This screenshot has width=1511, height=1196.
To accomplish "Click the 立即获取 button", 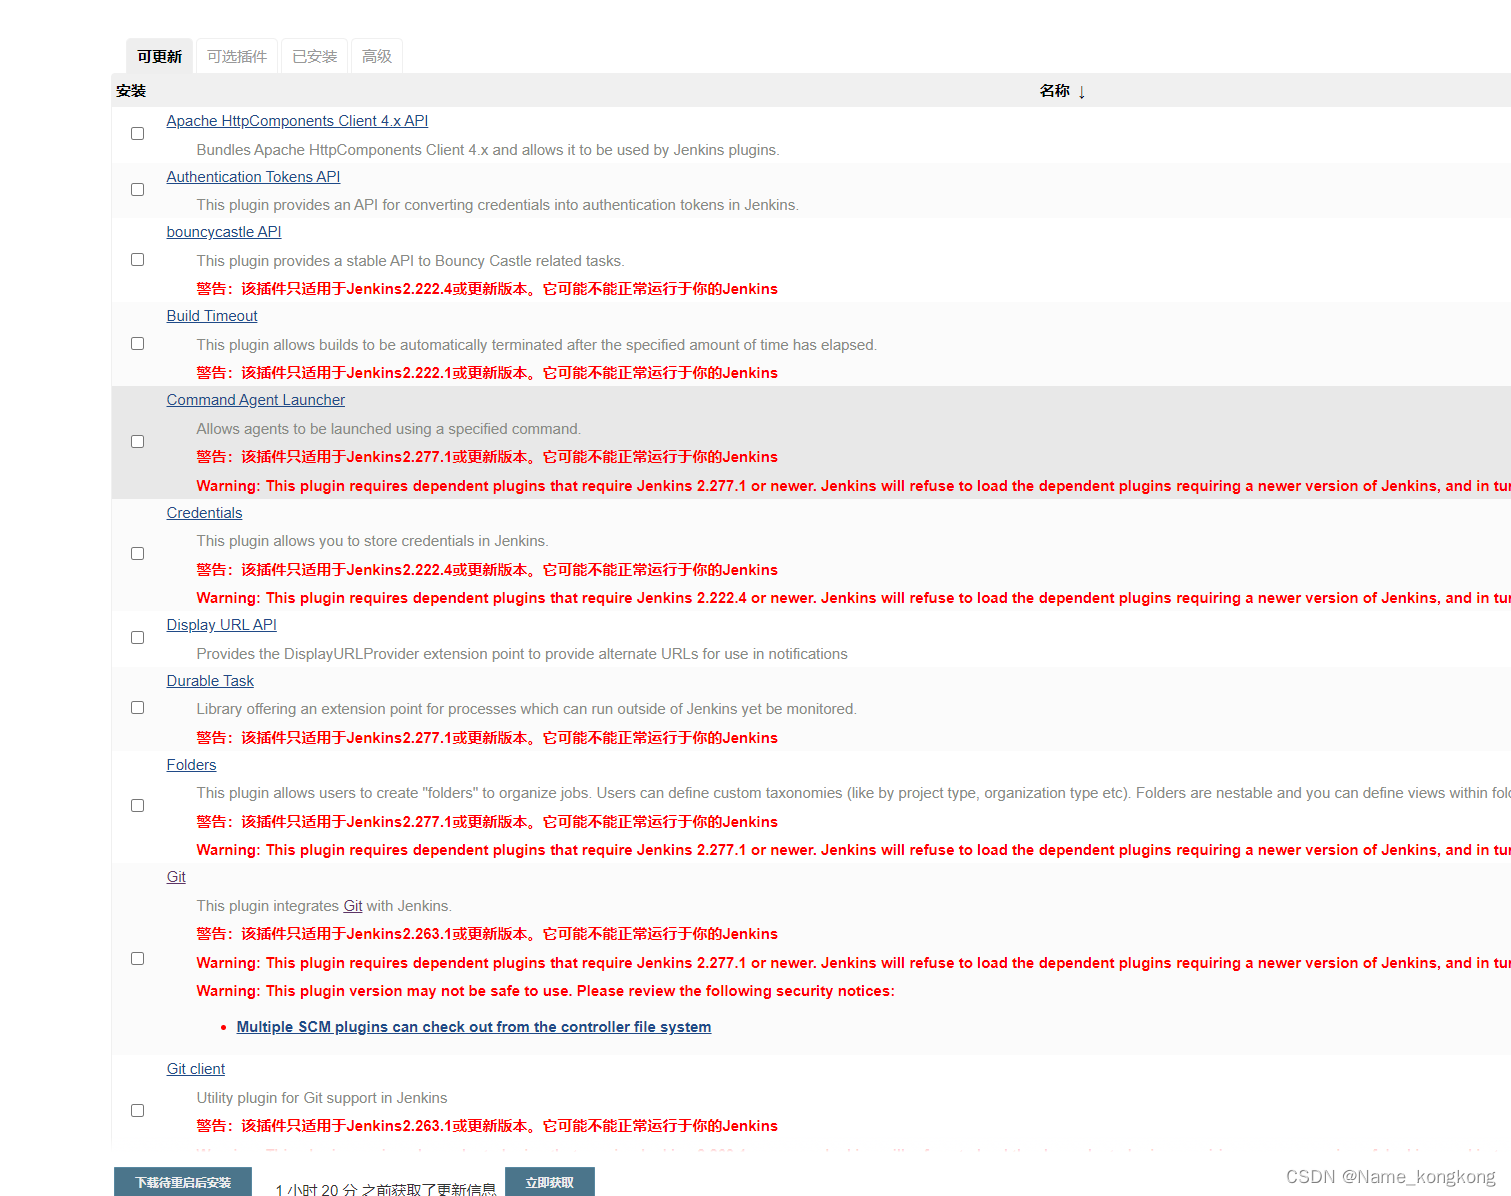I will [x=549, y=1181].
